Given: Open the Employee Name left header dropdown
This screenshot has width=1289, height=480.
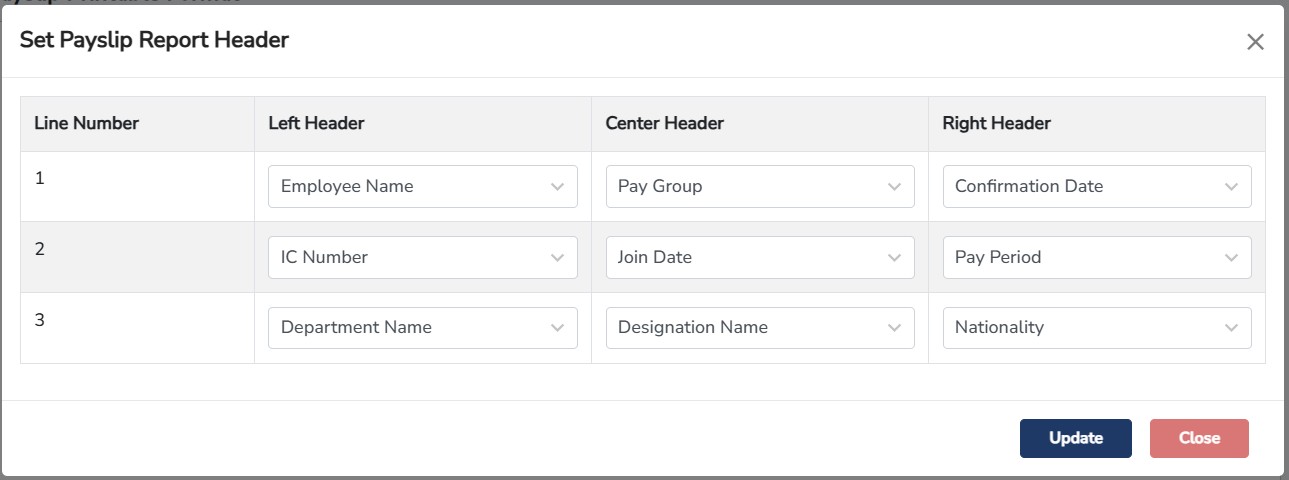Looking at the screenshot, I should point(422,186).
